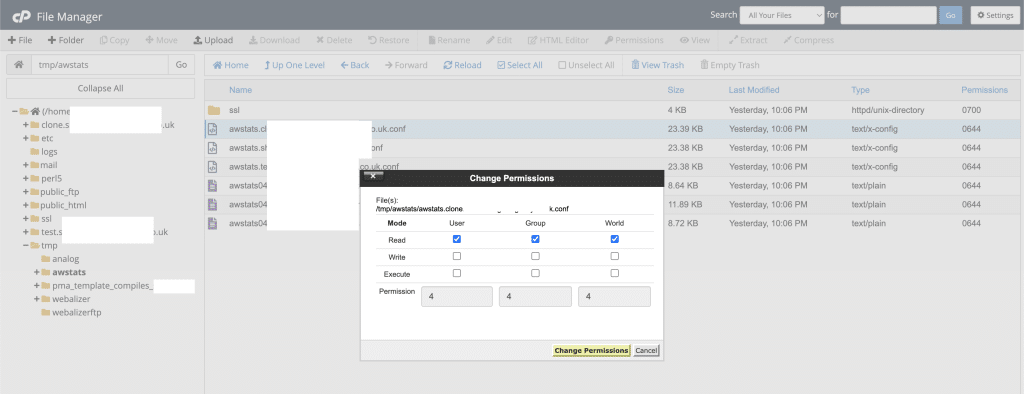Open the Upload tool
Viewport: 1024px width, 394px height.
click(x=213, y=40)
